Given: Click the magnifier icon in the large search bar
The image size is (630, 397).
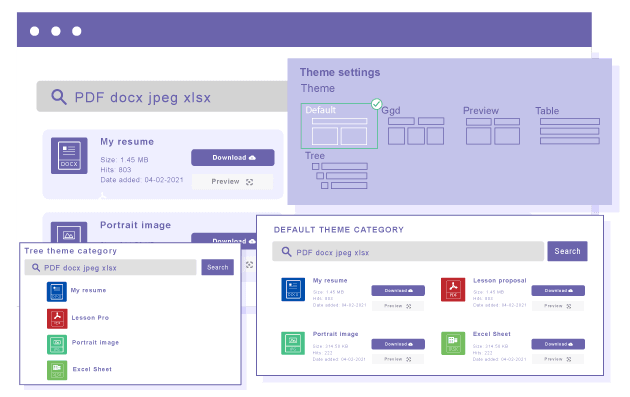Looking at the screenshot, I should click(59, 97).
